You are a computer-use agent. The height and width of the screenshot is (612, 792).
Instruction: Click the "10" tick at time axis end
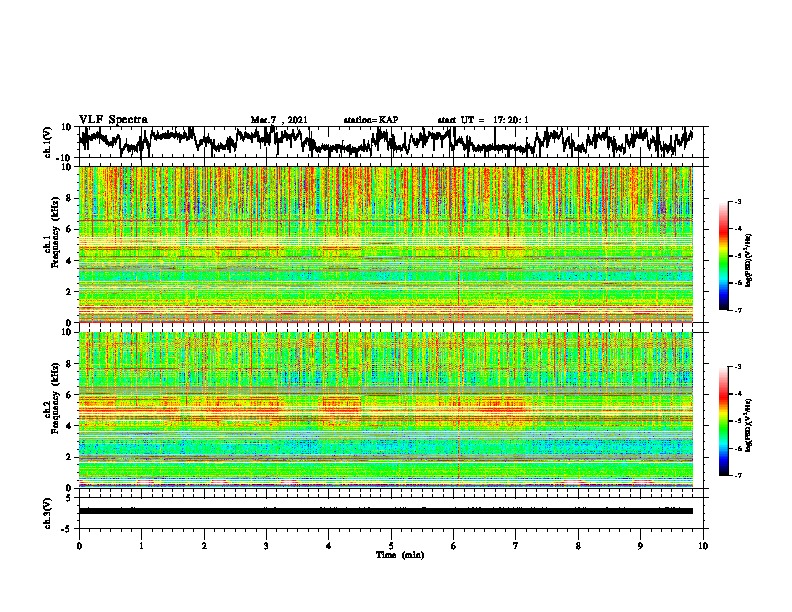(703, 546)
